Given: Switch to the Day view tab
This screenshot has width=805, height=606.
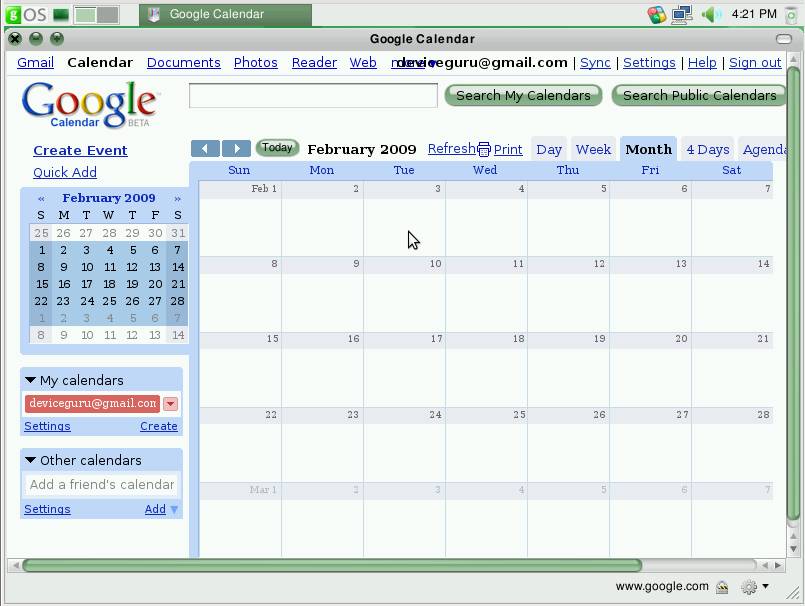Looking at the screenshot, I should point(549,149).
